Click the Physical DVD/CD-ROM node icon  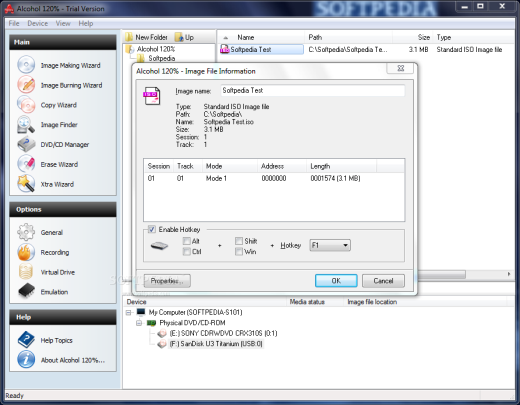(152, 323)
